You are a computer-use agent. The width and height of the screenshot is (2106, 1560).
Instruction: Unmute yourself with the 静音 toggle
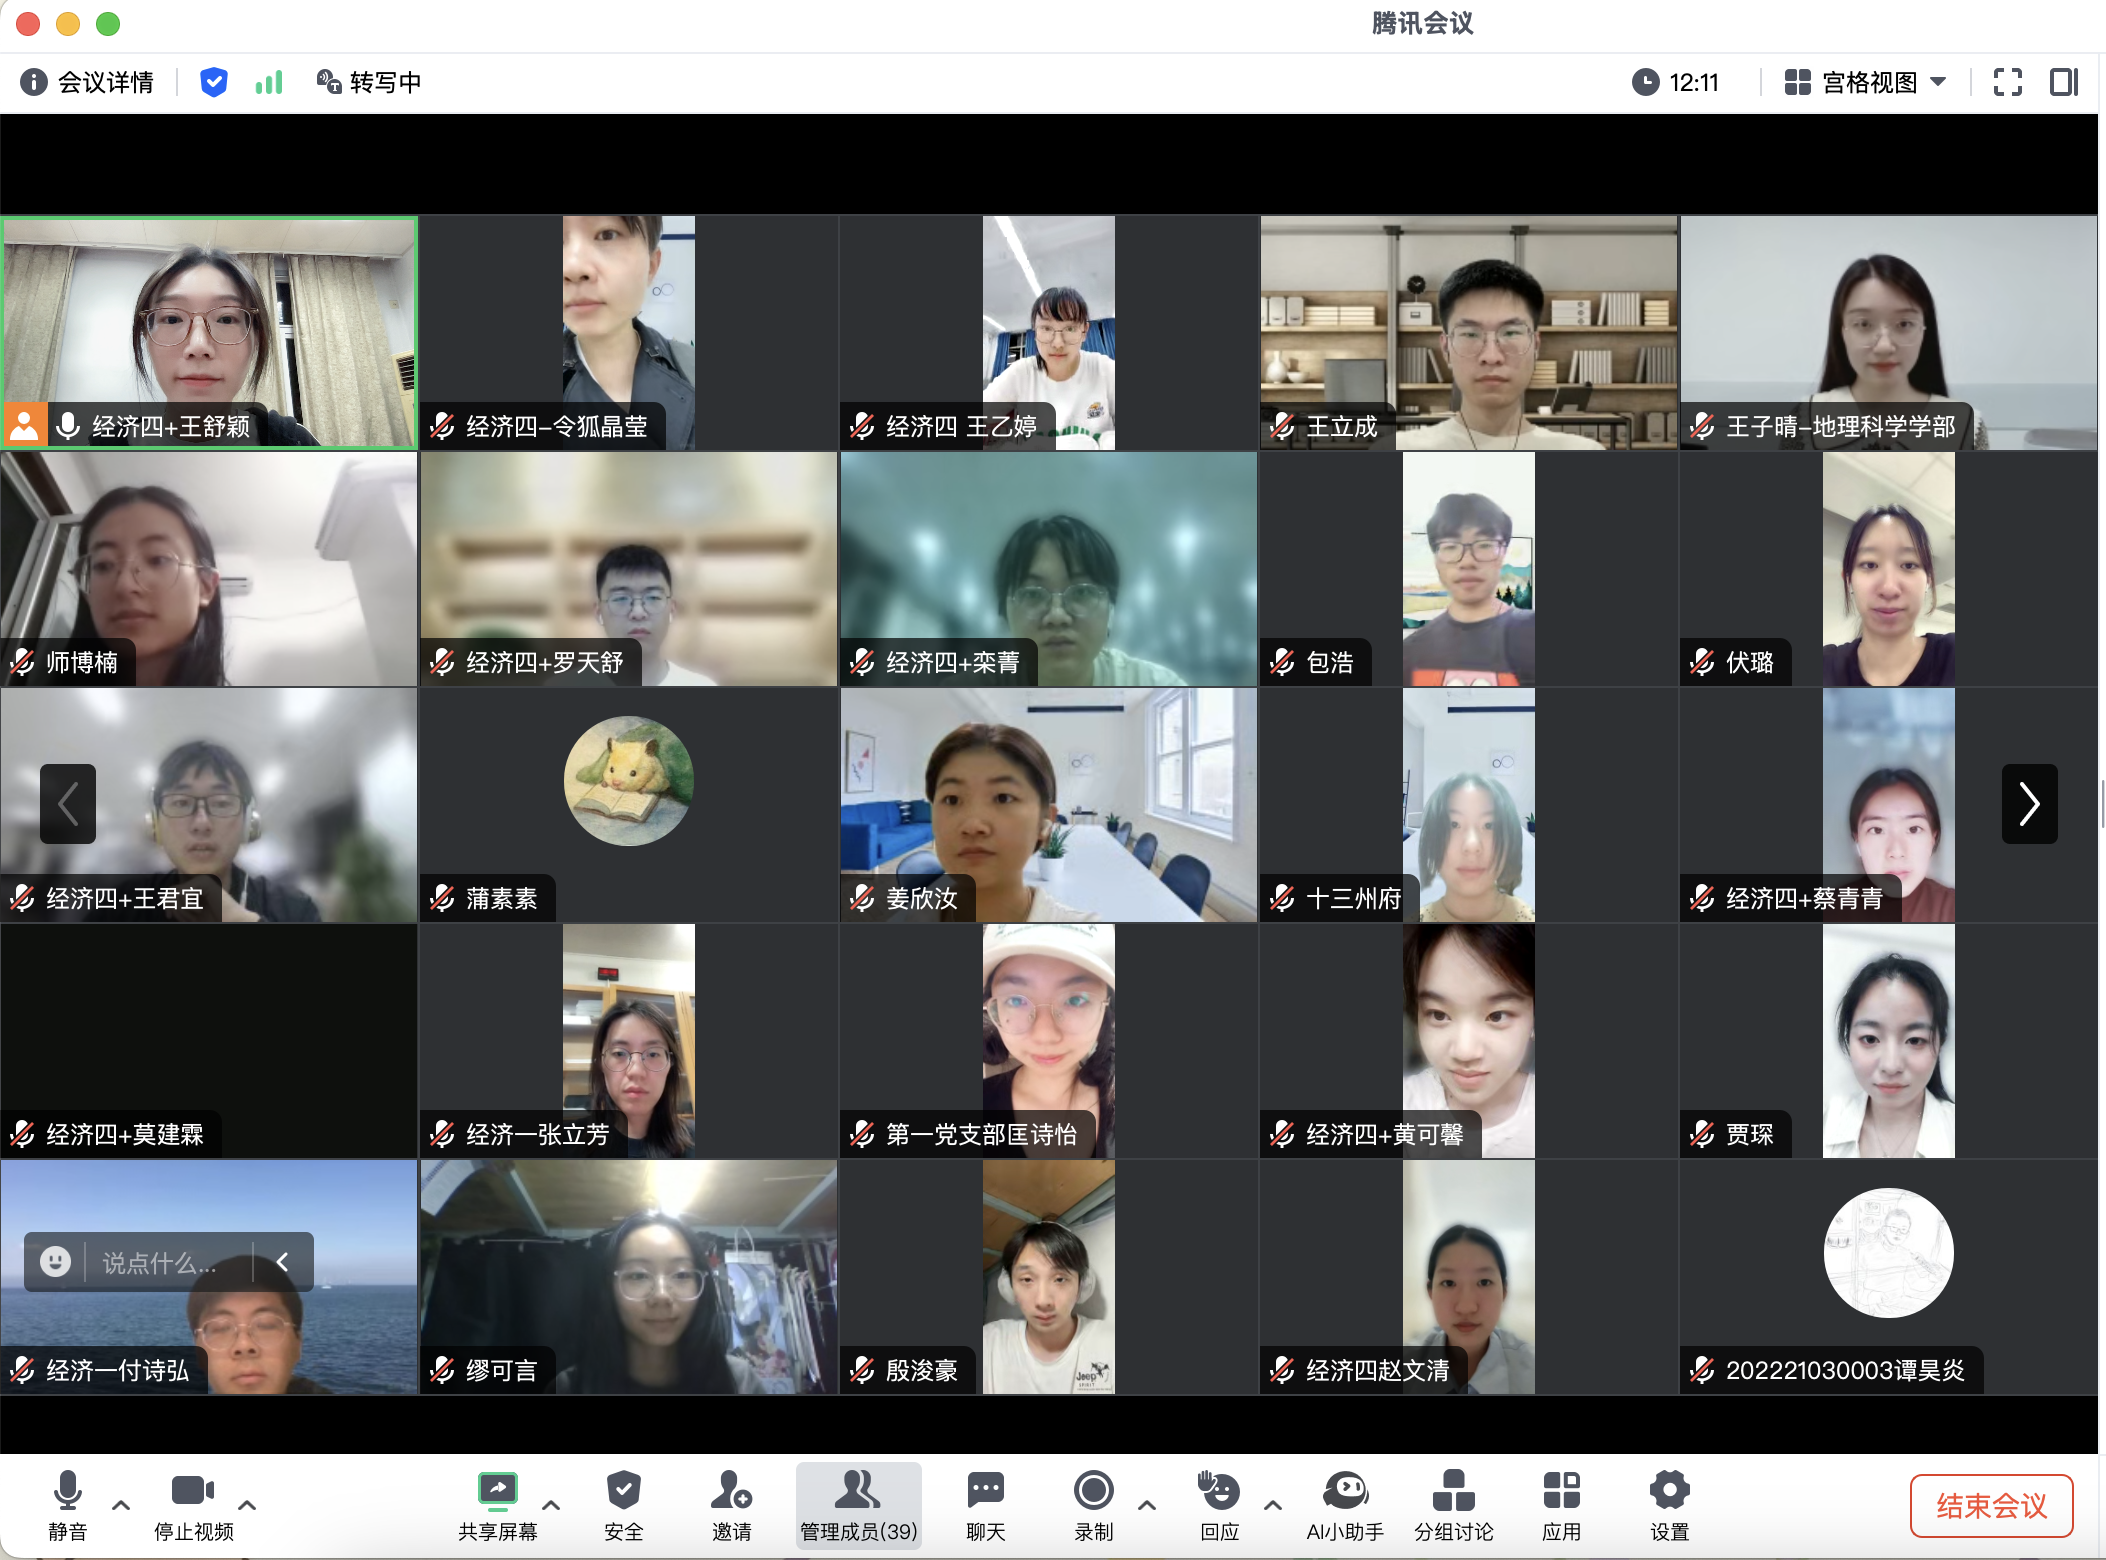tap(66, 1505)
